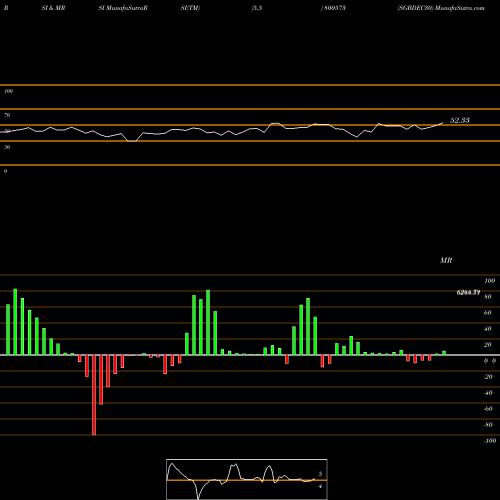Click the 20 label on MR axis
500x500 pixels.
[x=487, y=345]
